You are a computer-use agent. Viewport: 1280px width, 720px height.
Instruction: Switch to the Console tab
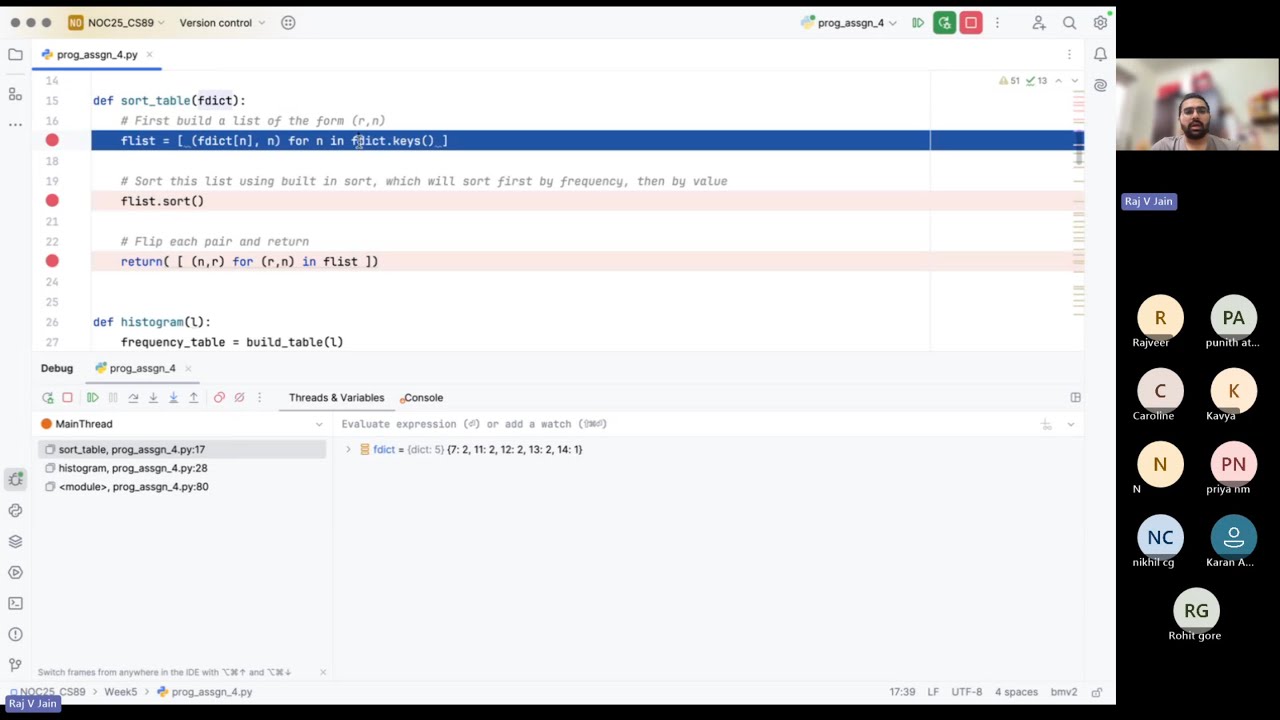pyautogui.click(x=421, y=398)
